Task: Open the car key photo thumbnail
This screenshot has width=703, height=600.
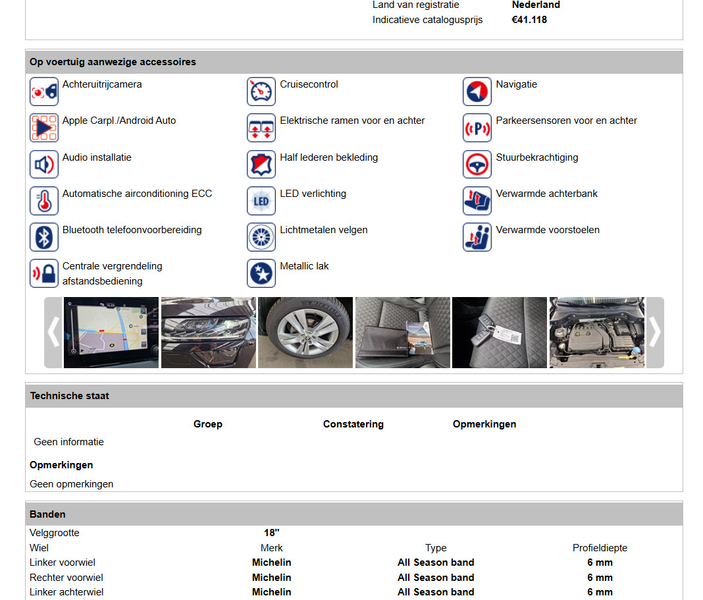Action: pos(499,332)
